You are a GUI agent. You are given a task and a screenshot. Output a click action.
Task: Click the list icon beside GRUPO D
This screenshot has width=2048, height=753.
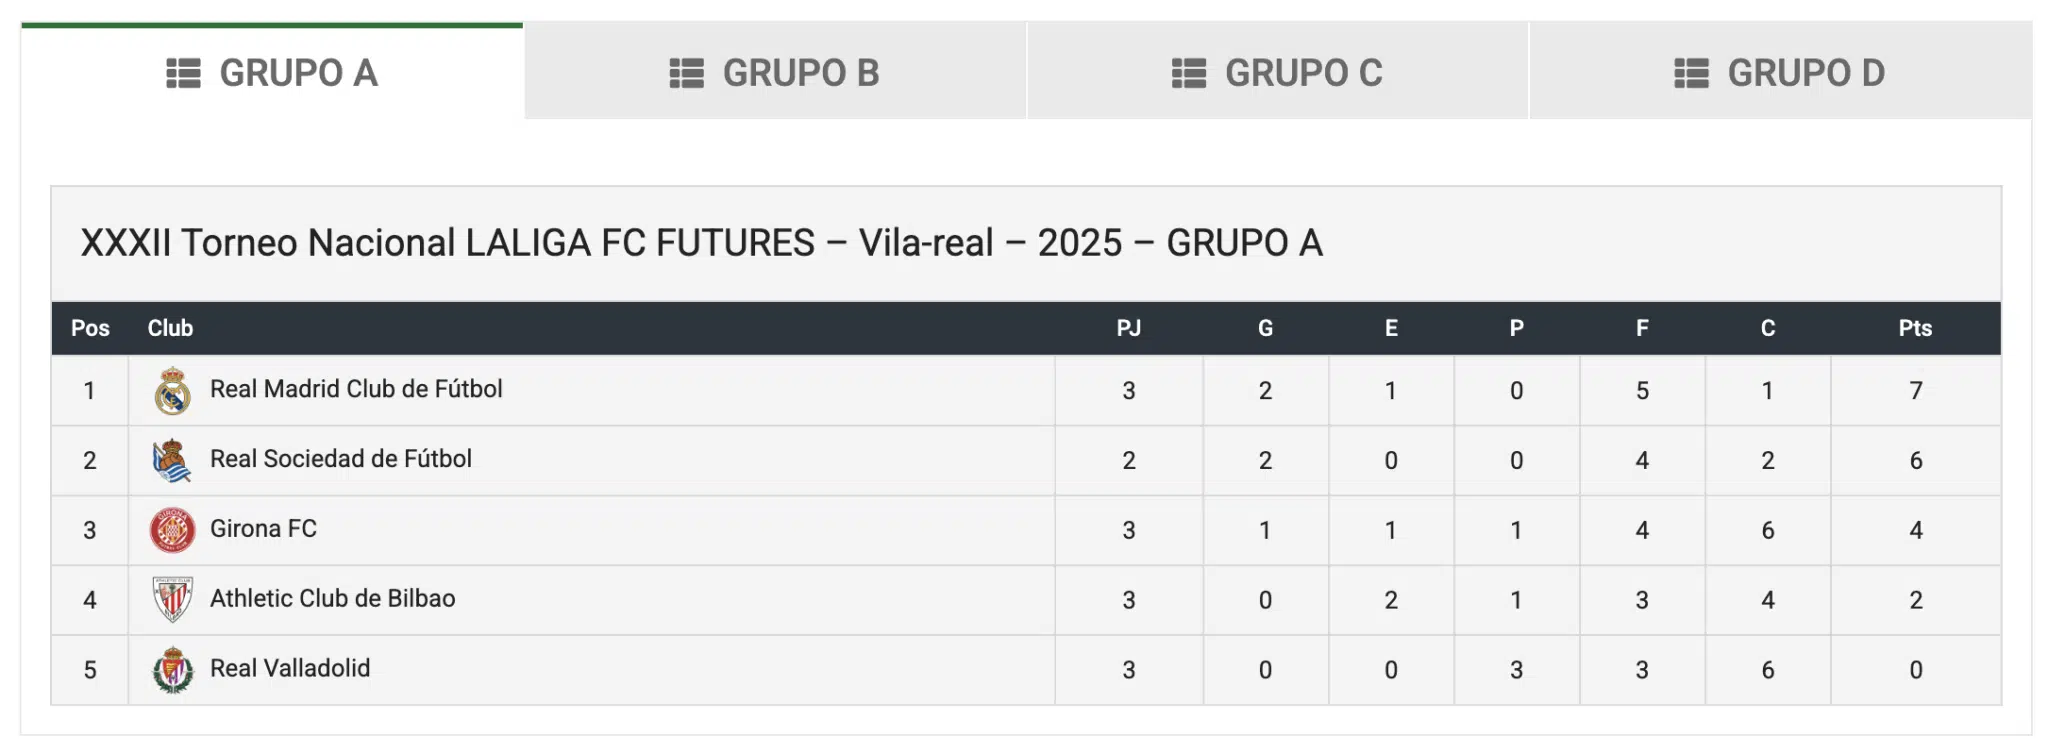click(1692, 73)
